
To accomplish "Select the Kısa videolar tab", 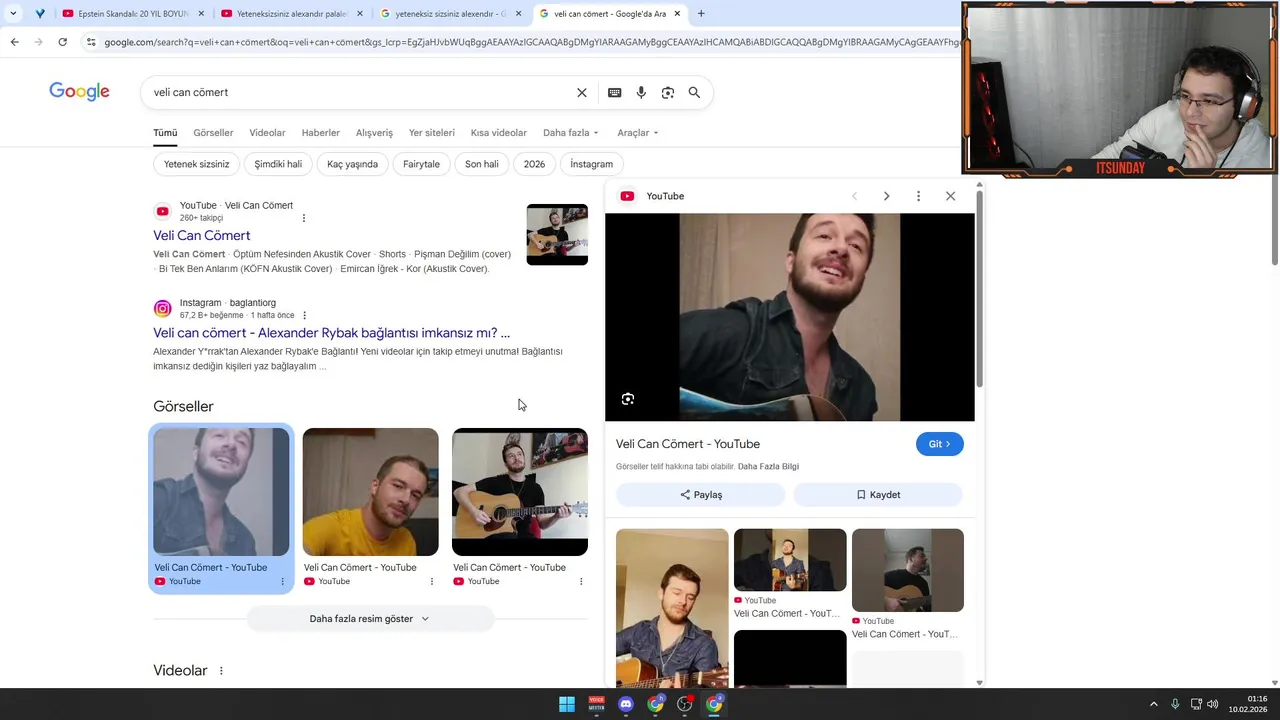I will pos(499,133).
